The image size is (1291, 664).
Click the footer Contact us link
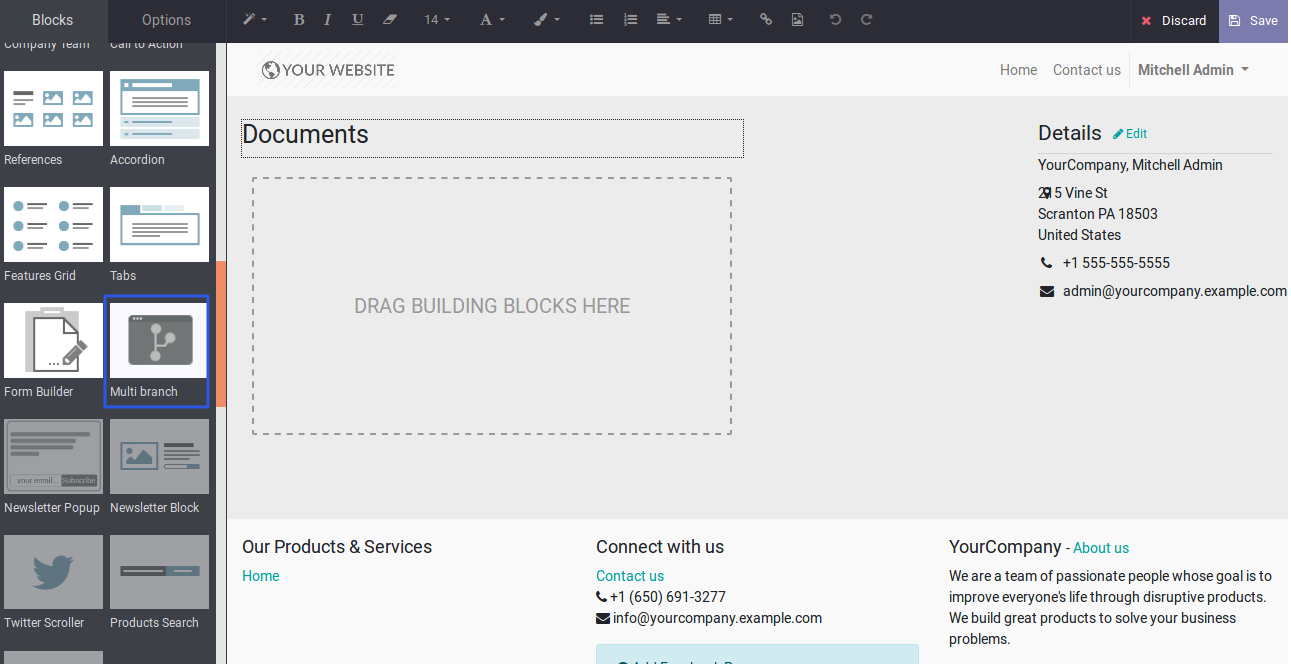pyautogui.click(x=630, y=576)
